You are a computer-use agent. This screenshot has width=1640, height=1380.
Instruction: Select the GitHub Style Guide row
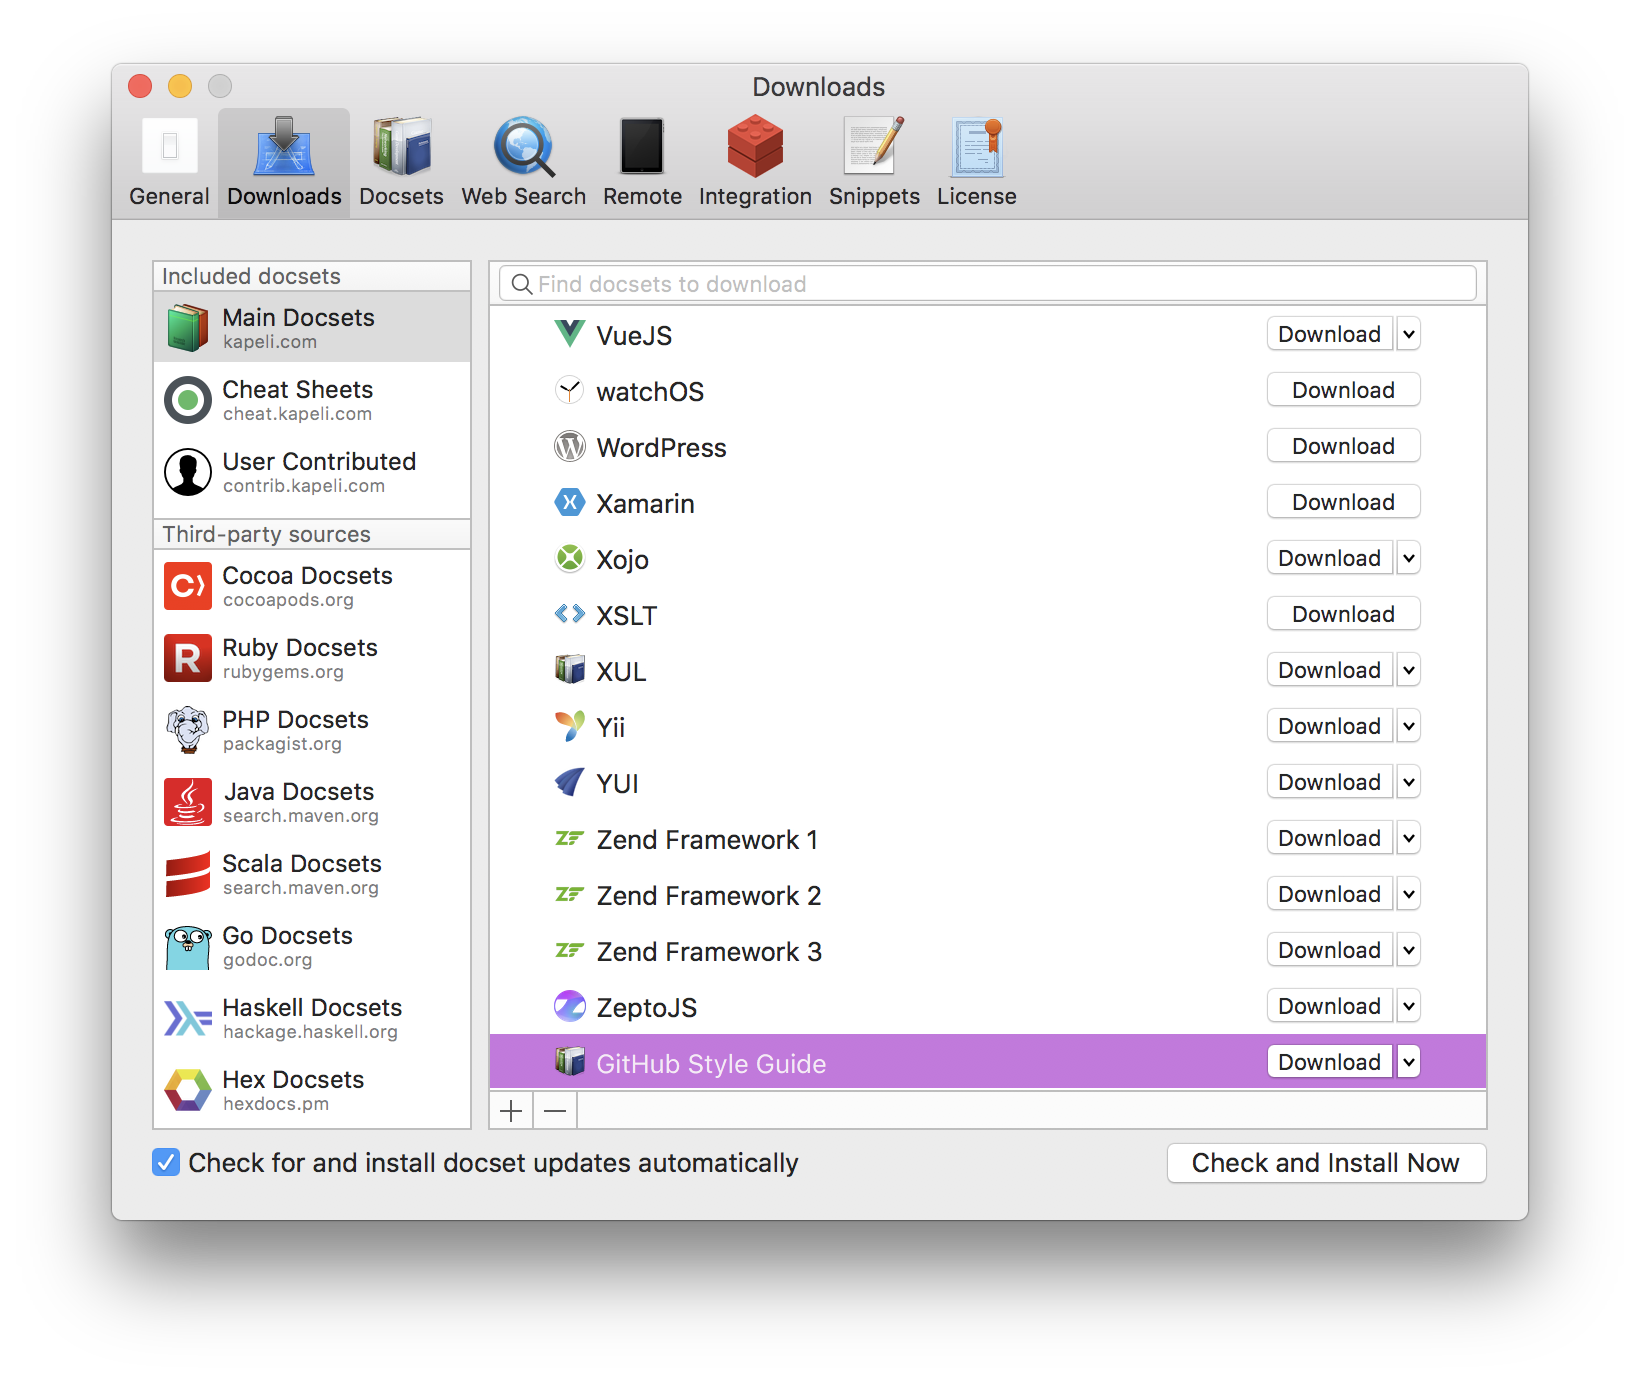(x=988, y=1062)
